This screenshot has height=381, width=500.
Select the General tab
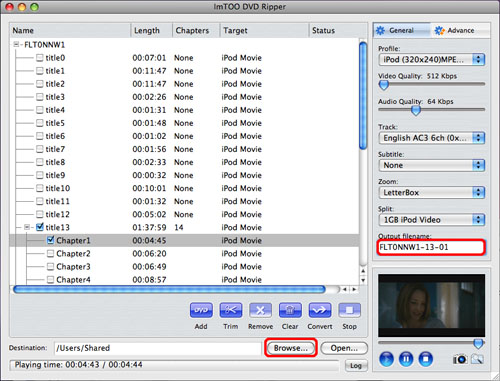pyautogui.click(x=401, y=30)
